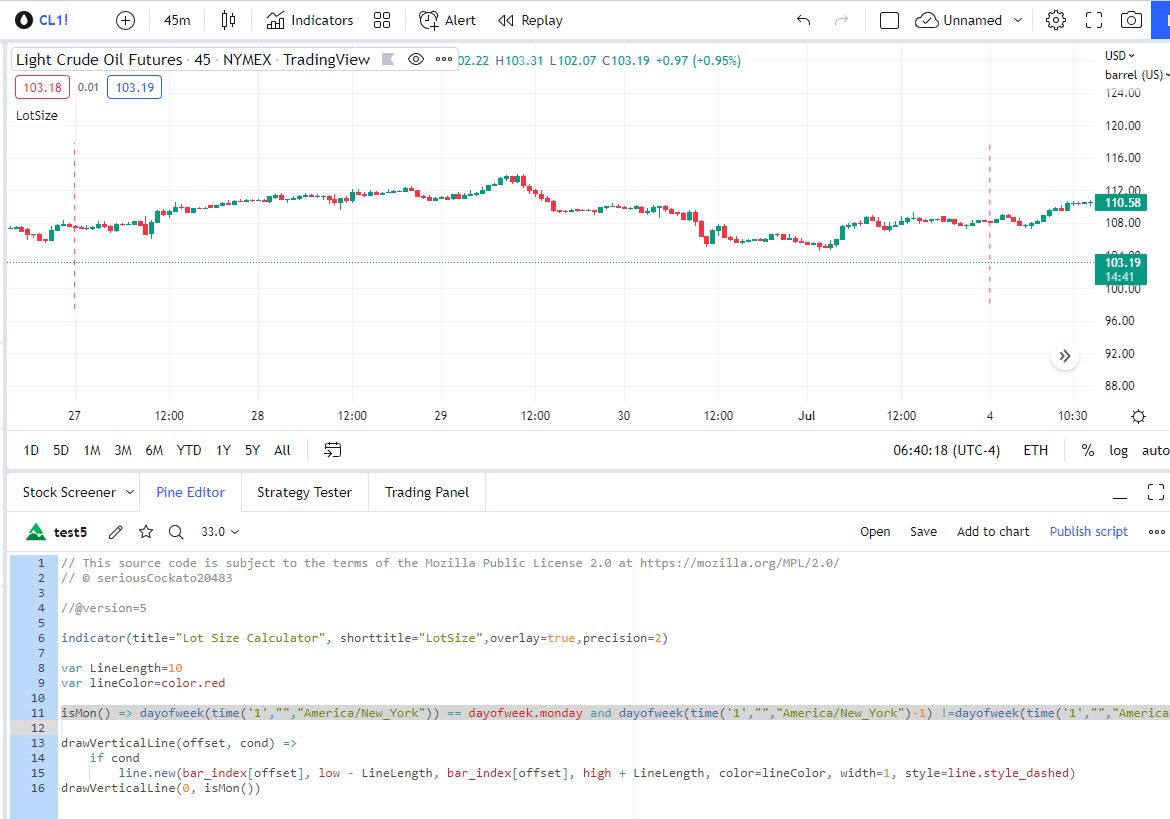Open the Indicators dialog
This screenshot has height=819, width=1170.
(310, 20)
